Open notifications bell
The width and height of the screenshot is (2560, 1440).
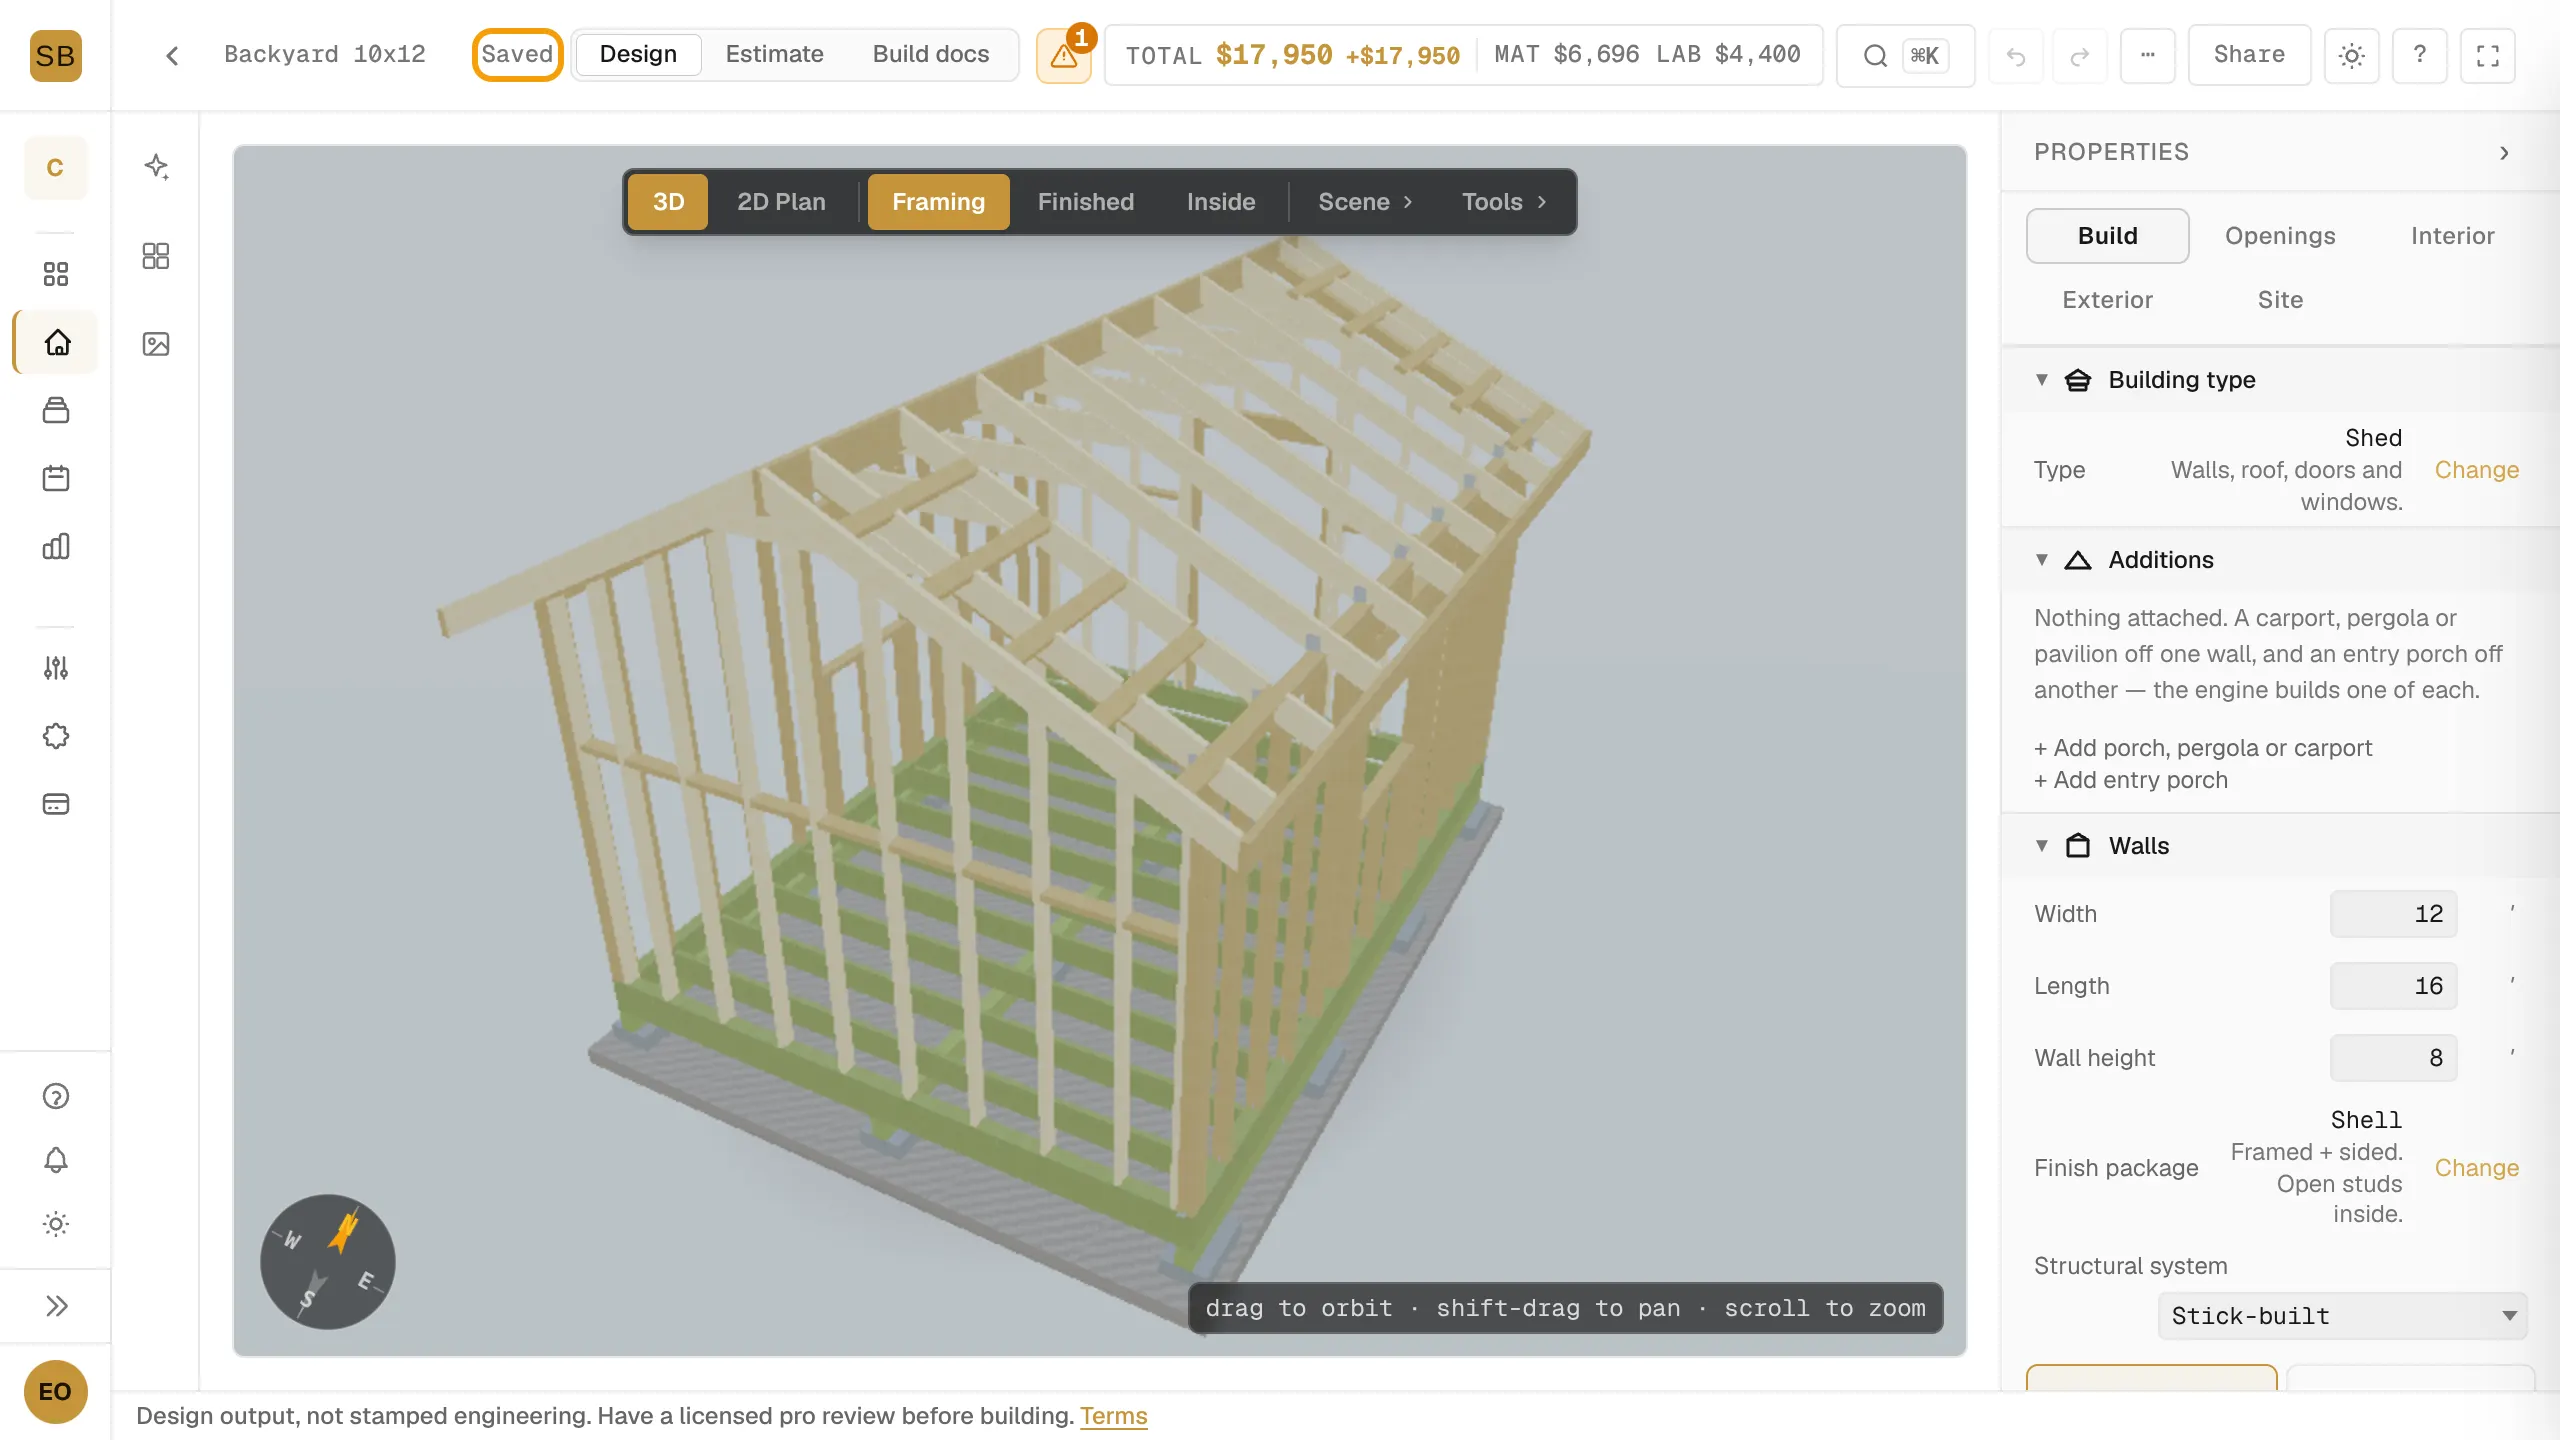tap(56, 1160)
